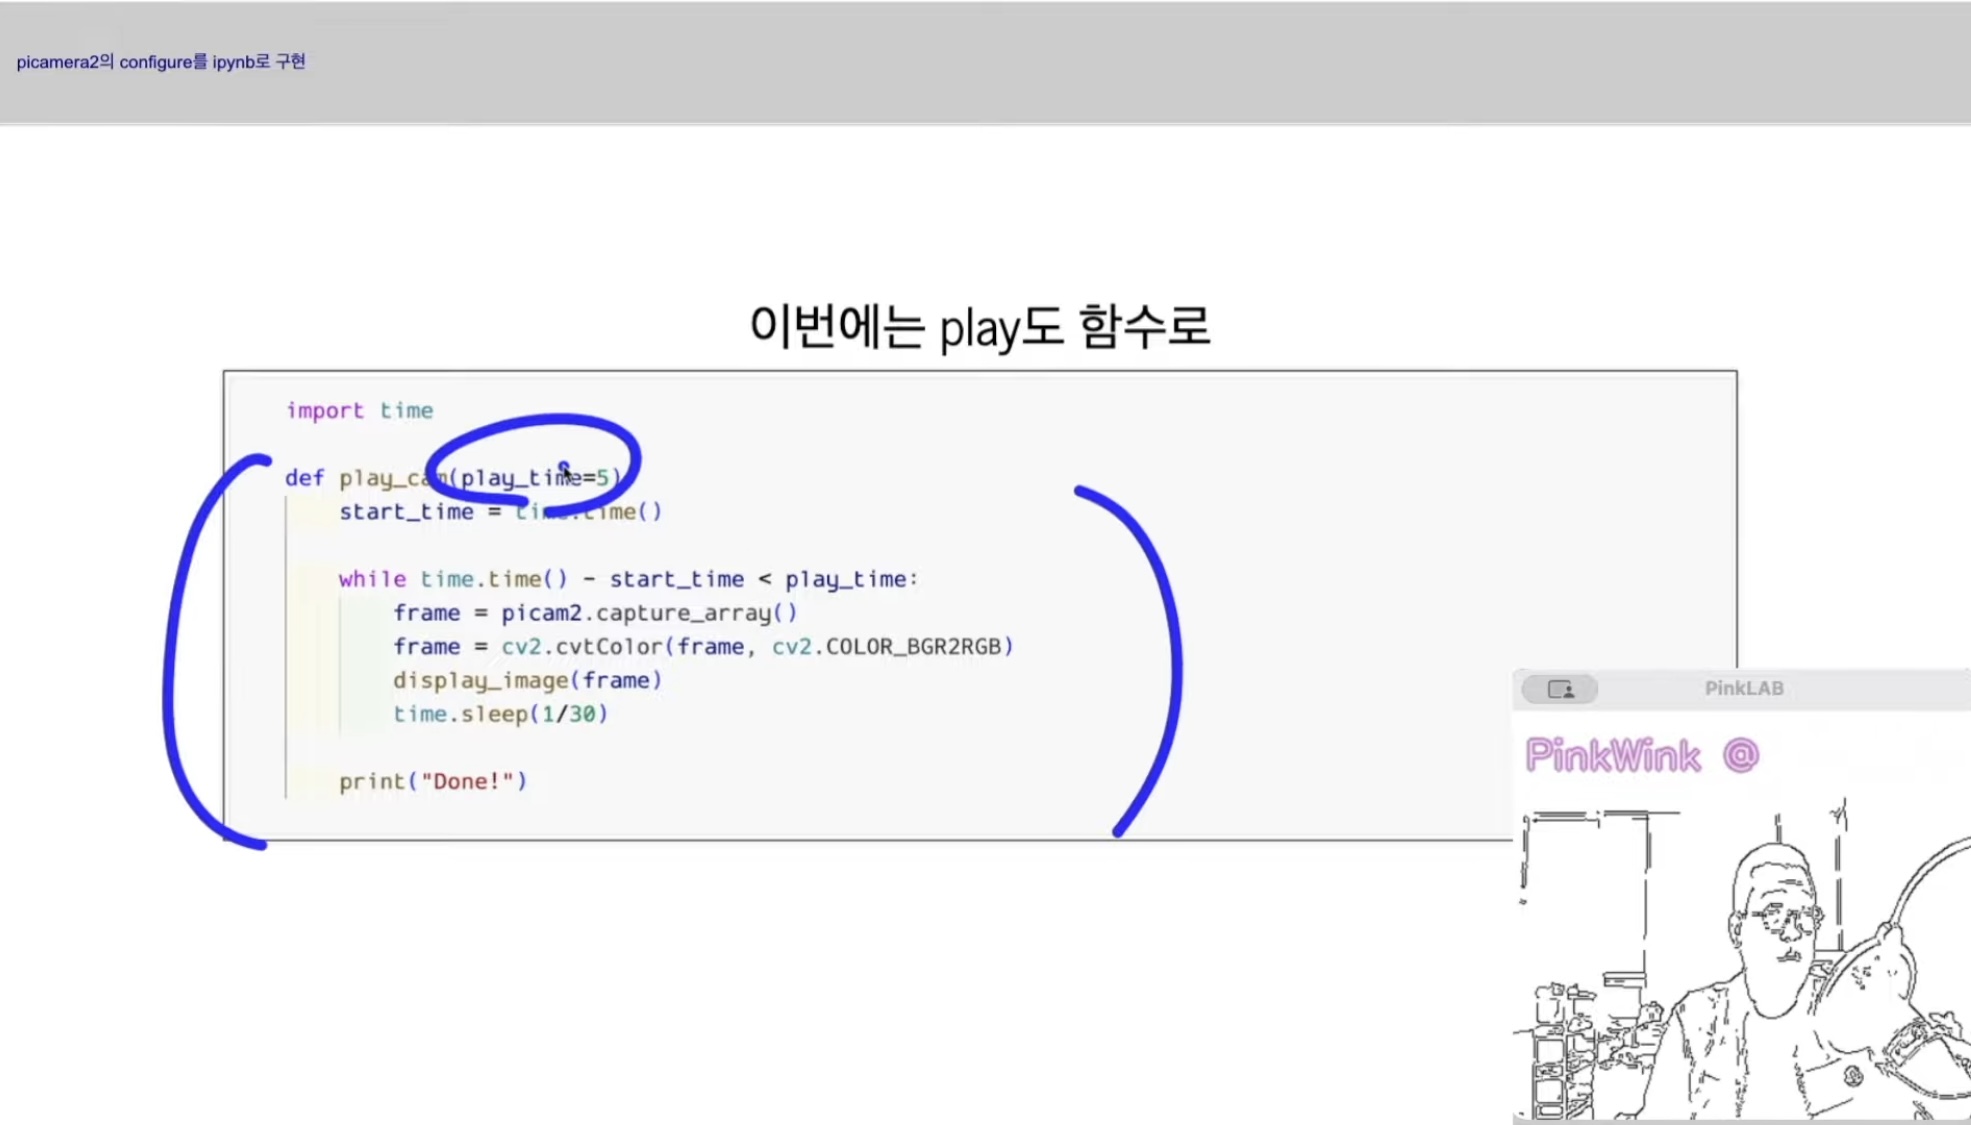Click the picam2.capture_array() call
This screenshot has width=1971, height=1125.
pos(649,613)
